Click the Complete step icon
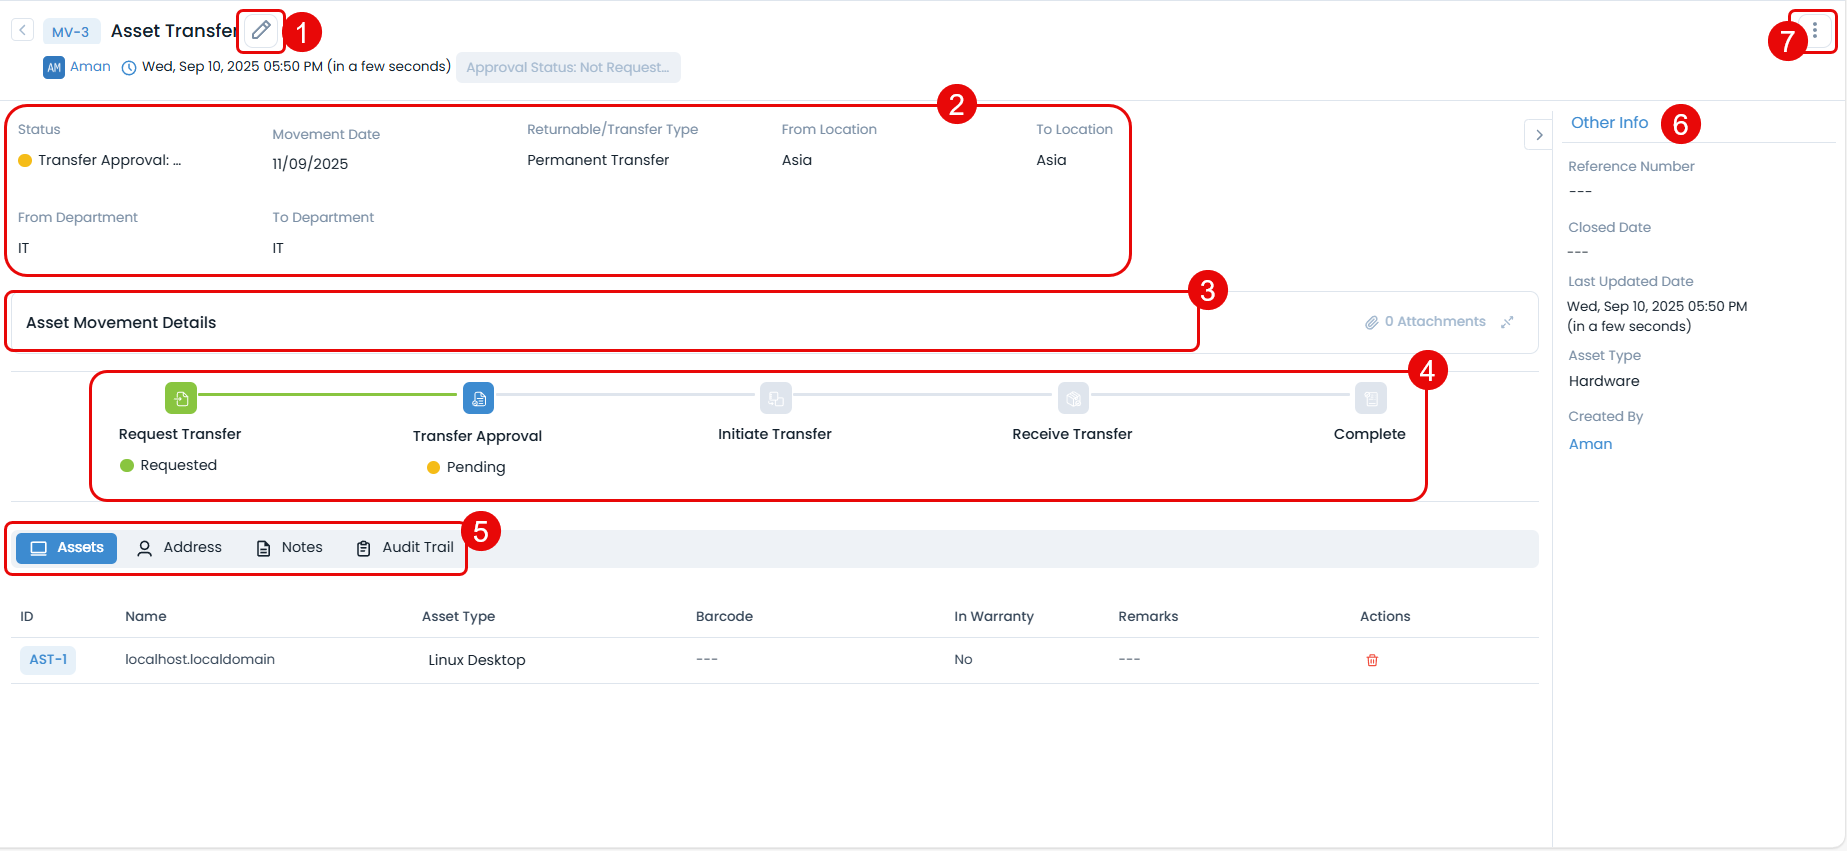Screen dimensions: 1847x851 (1371, 398)
